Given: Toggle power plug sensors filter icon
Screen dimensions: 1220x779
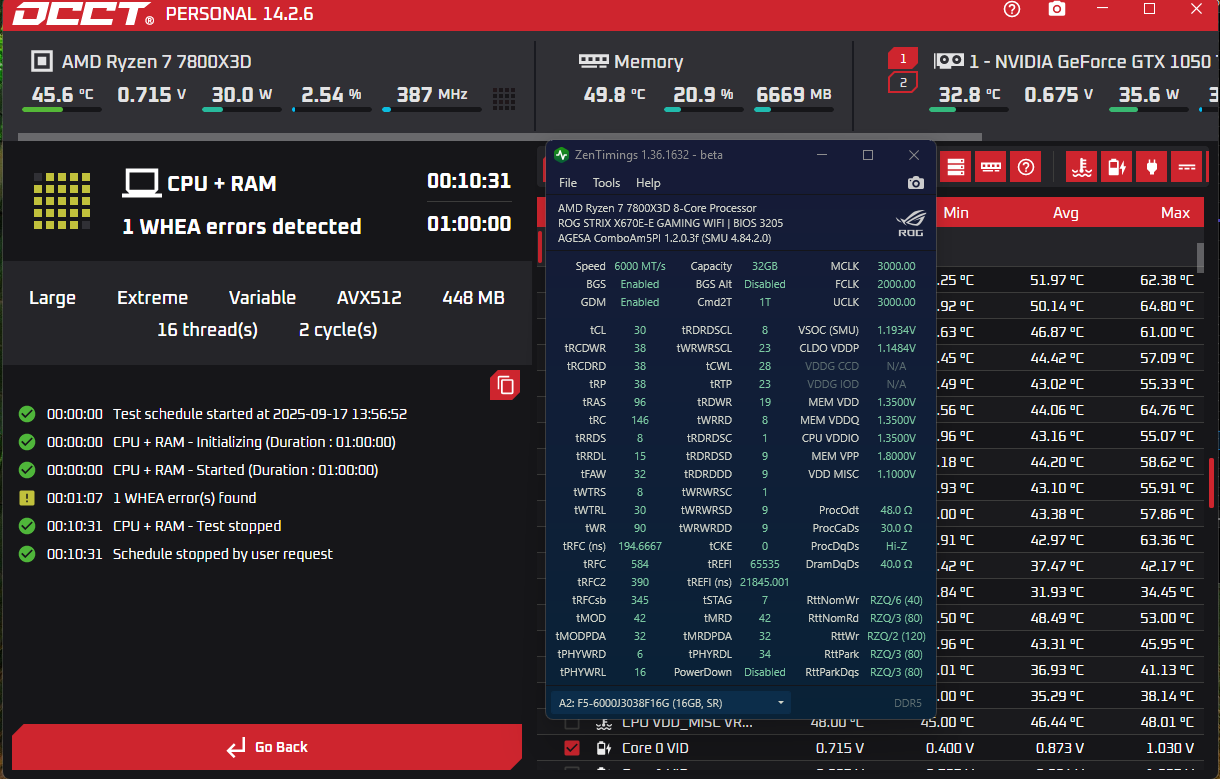Looking at the screenshot, I should coord(1152,167).
